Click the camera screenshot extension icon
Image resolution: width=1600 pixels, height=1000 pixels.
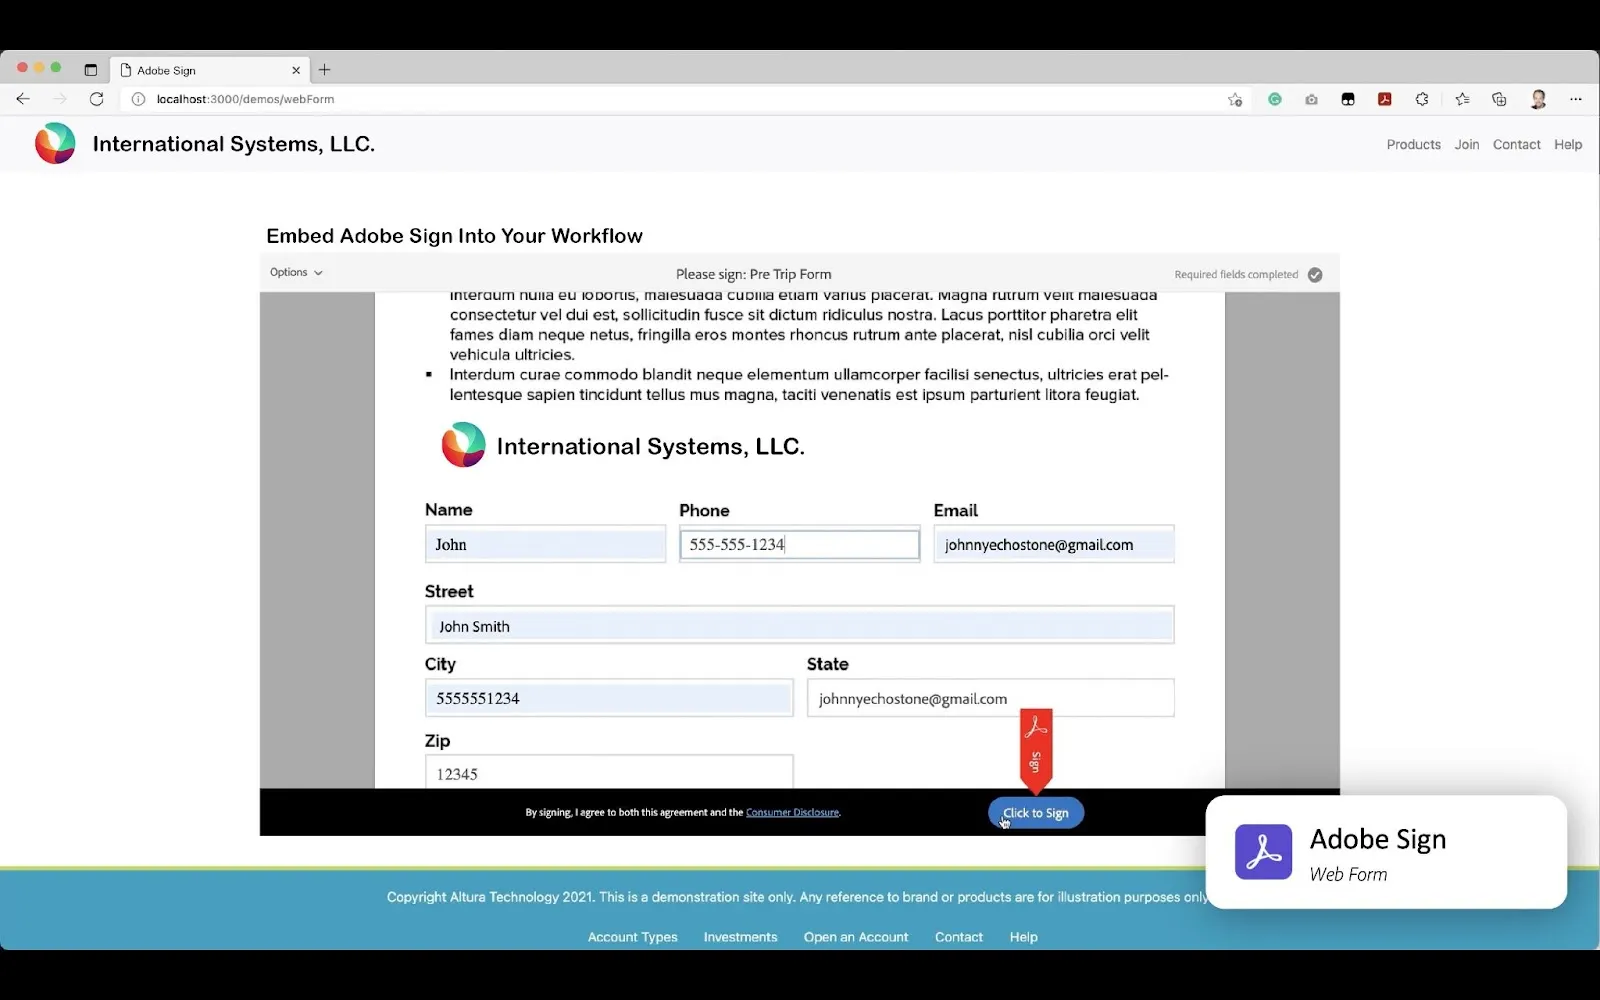click(1311, 99)
